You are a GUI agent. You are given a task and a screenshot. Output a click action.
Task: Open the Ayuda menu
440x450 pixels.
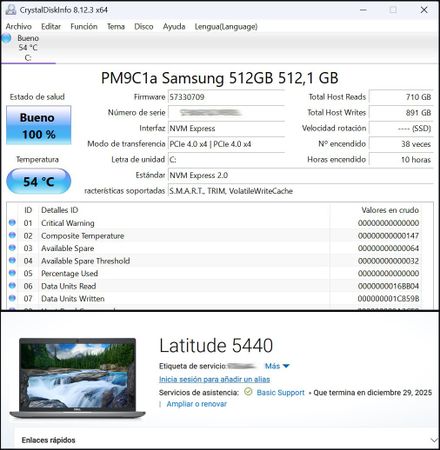click(174, 26)
